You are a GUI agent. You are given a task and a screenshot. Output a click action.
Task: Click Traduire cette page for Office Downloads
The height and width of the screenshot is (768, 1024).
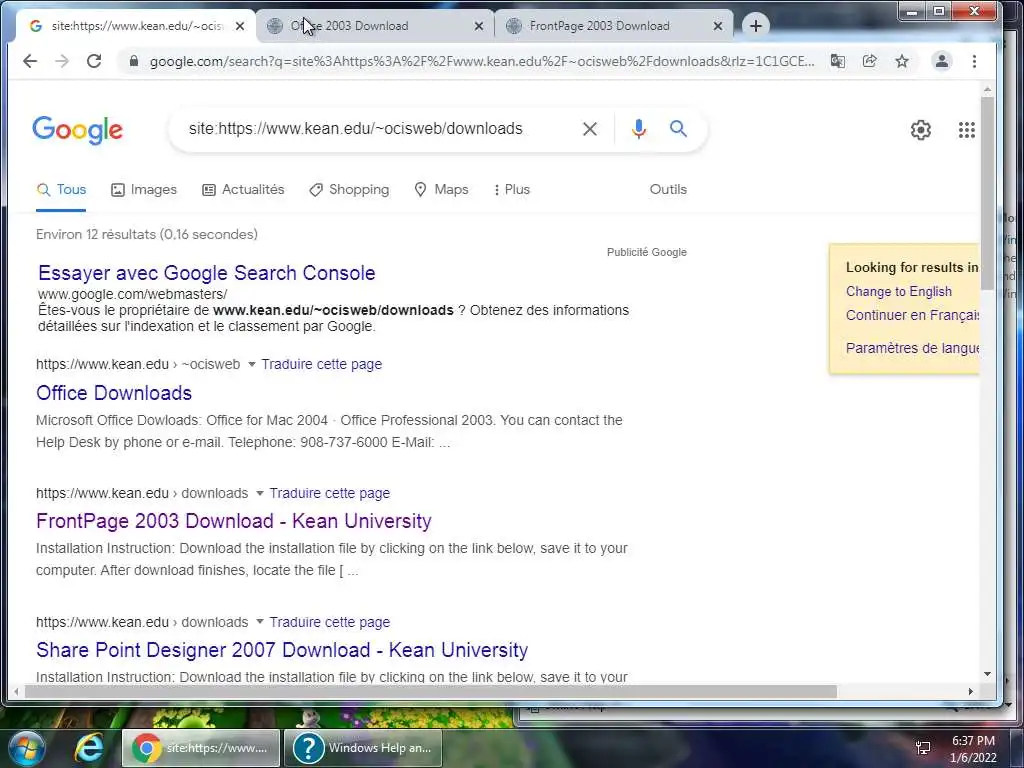pos(321,364)
